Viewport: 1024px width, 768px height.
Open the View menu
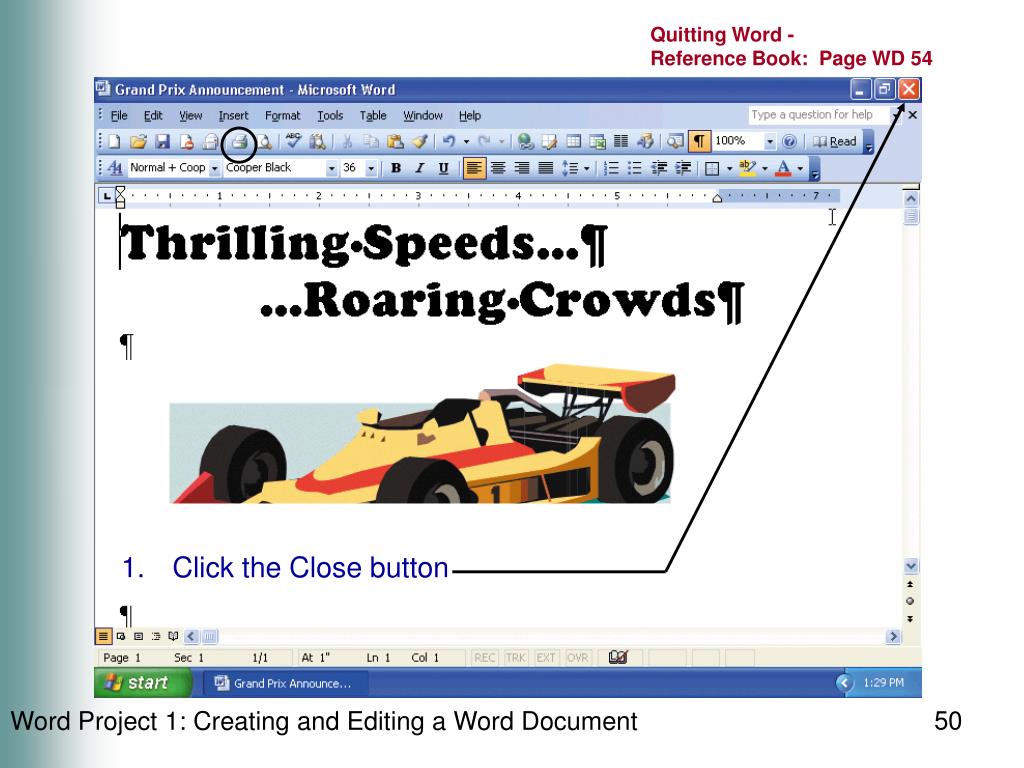[x=191, y=116]
